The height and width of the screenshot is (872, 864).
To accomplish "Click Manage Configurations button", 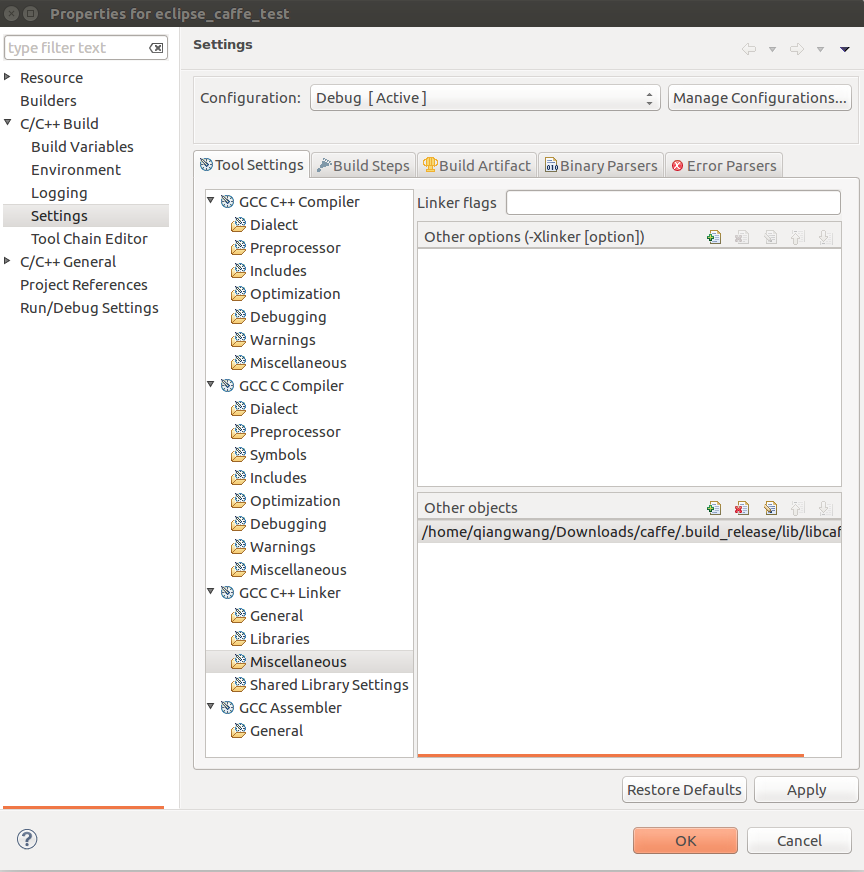I will click(759, 98).
